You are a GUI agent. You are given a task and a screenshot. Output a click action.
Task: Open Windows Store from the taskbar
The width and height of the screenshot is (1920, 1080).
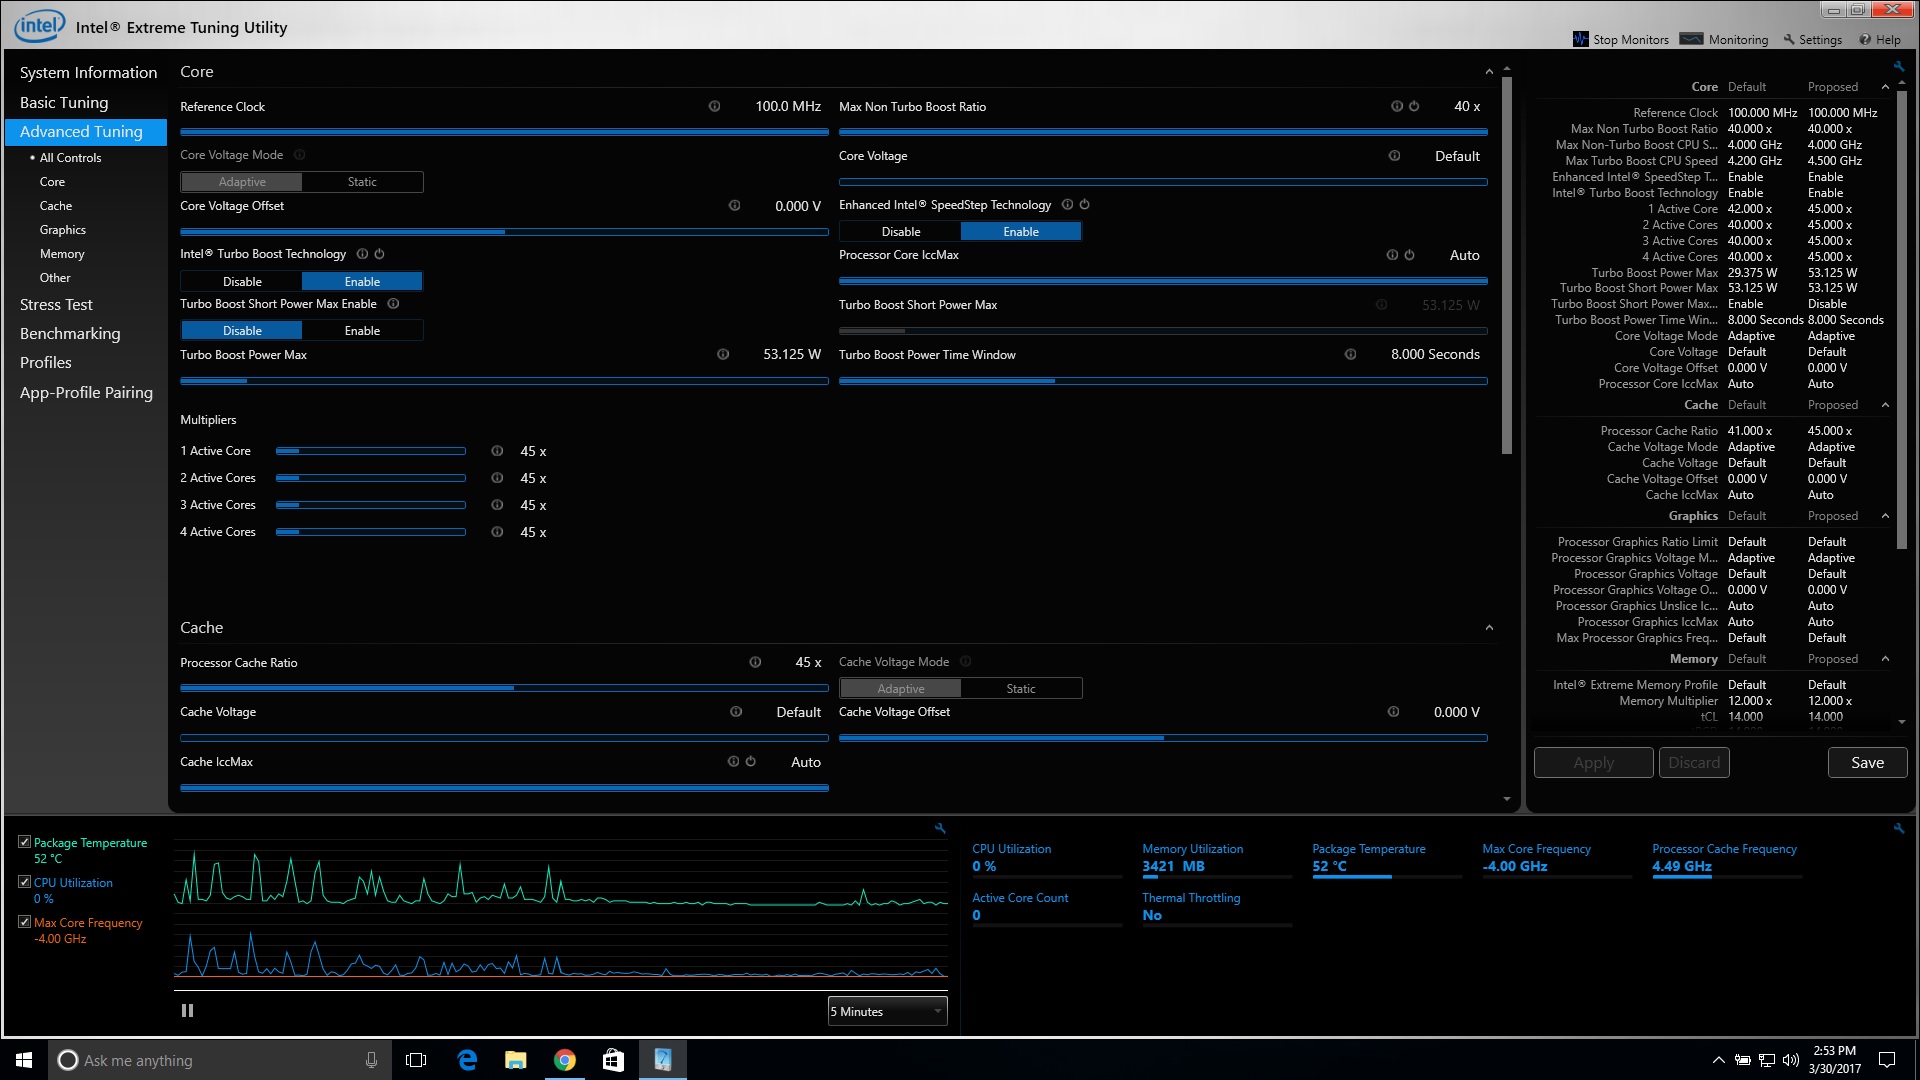613,1060
